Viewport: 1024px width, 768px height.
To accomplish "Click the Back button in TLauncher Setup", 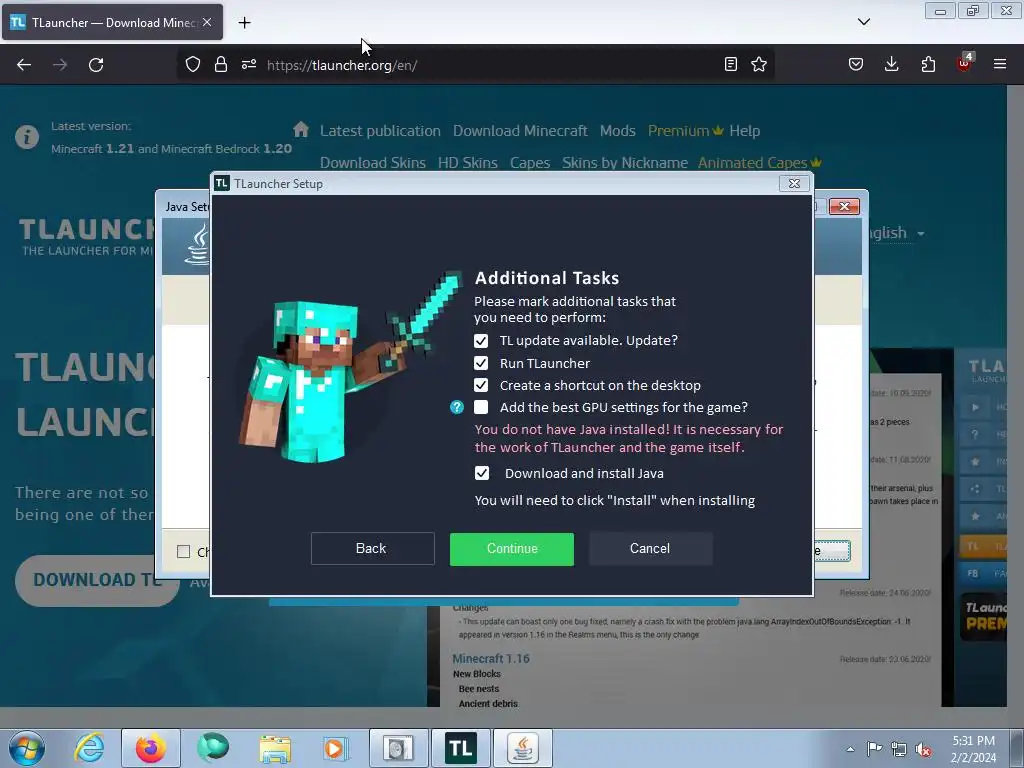I will (372, 549).
